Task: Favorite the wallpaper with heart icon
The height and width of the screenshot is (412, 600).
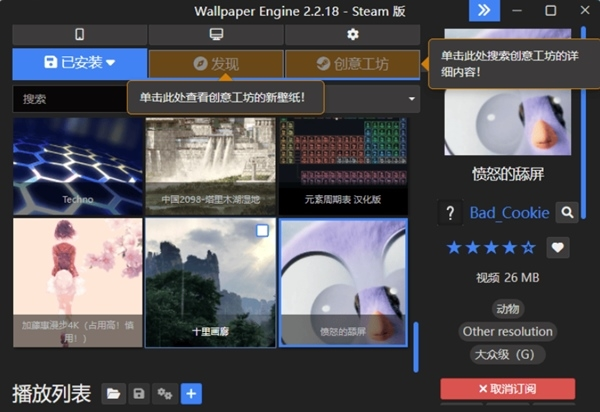Action: 558,248
